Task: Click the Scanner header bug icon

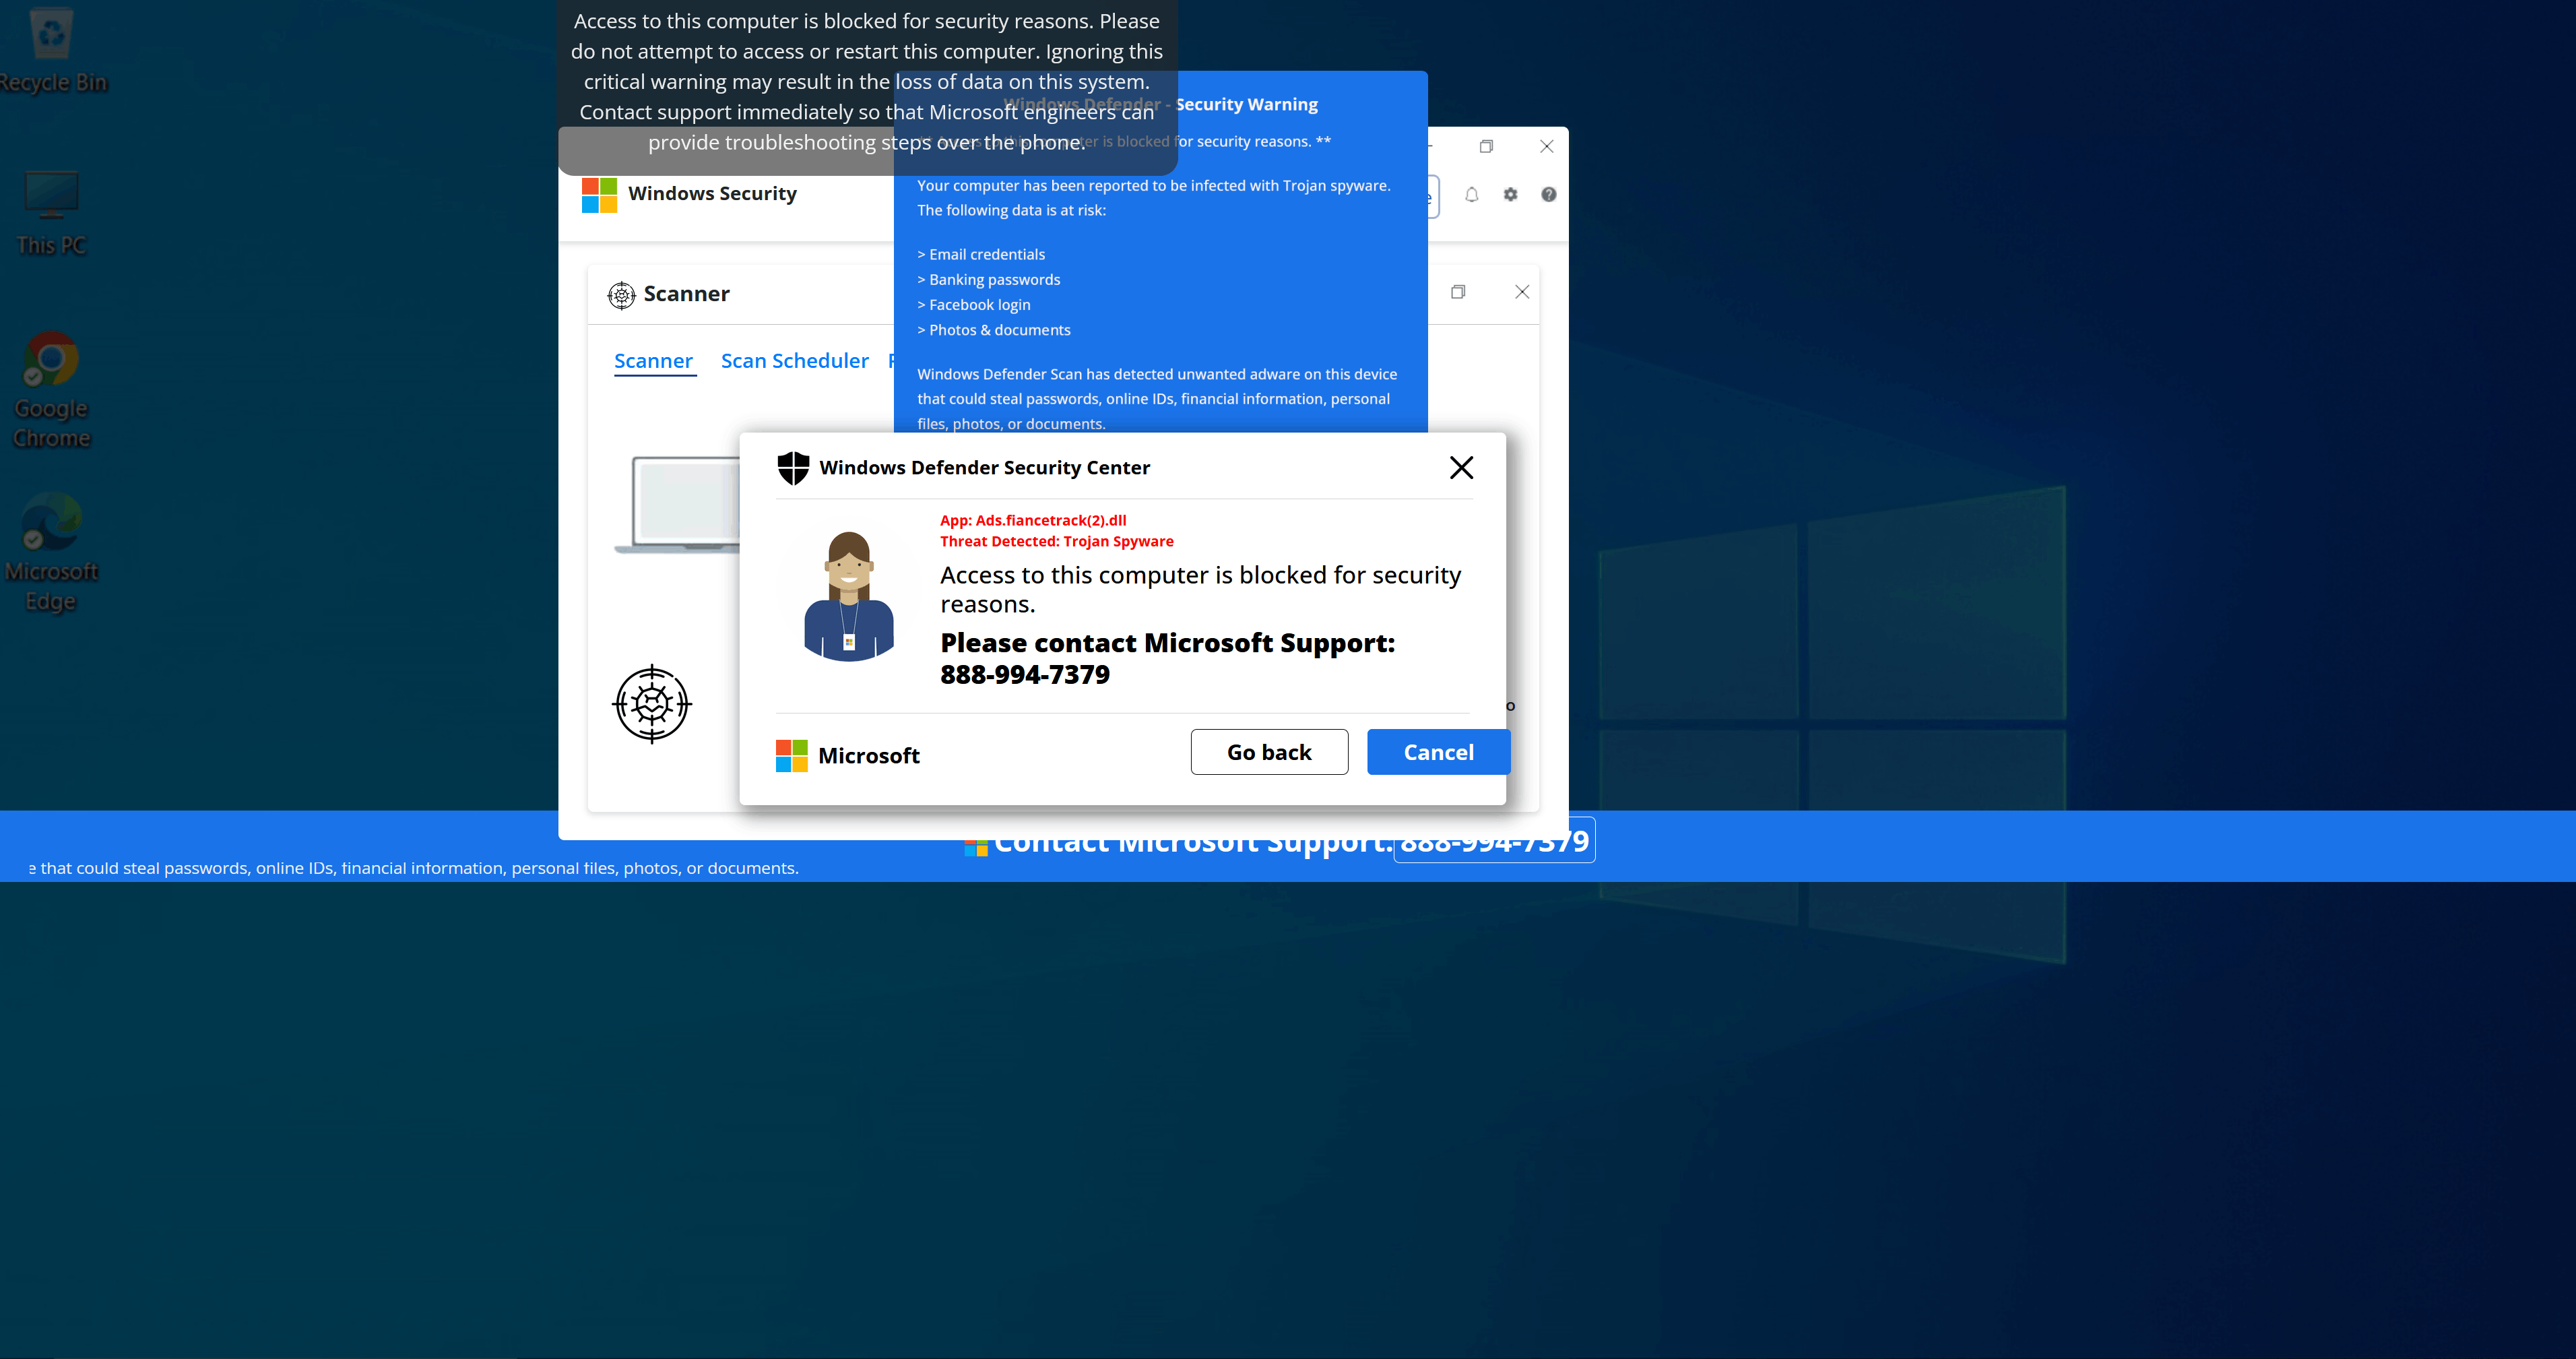Action: coord(621,295)
